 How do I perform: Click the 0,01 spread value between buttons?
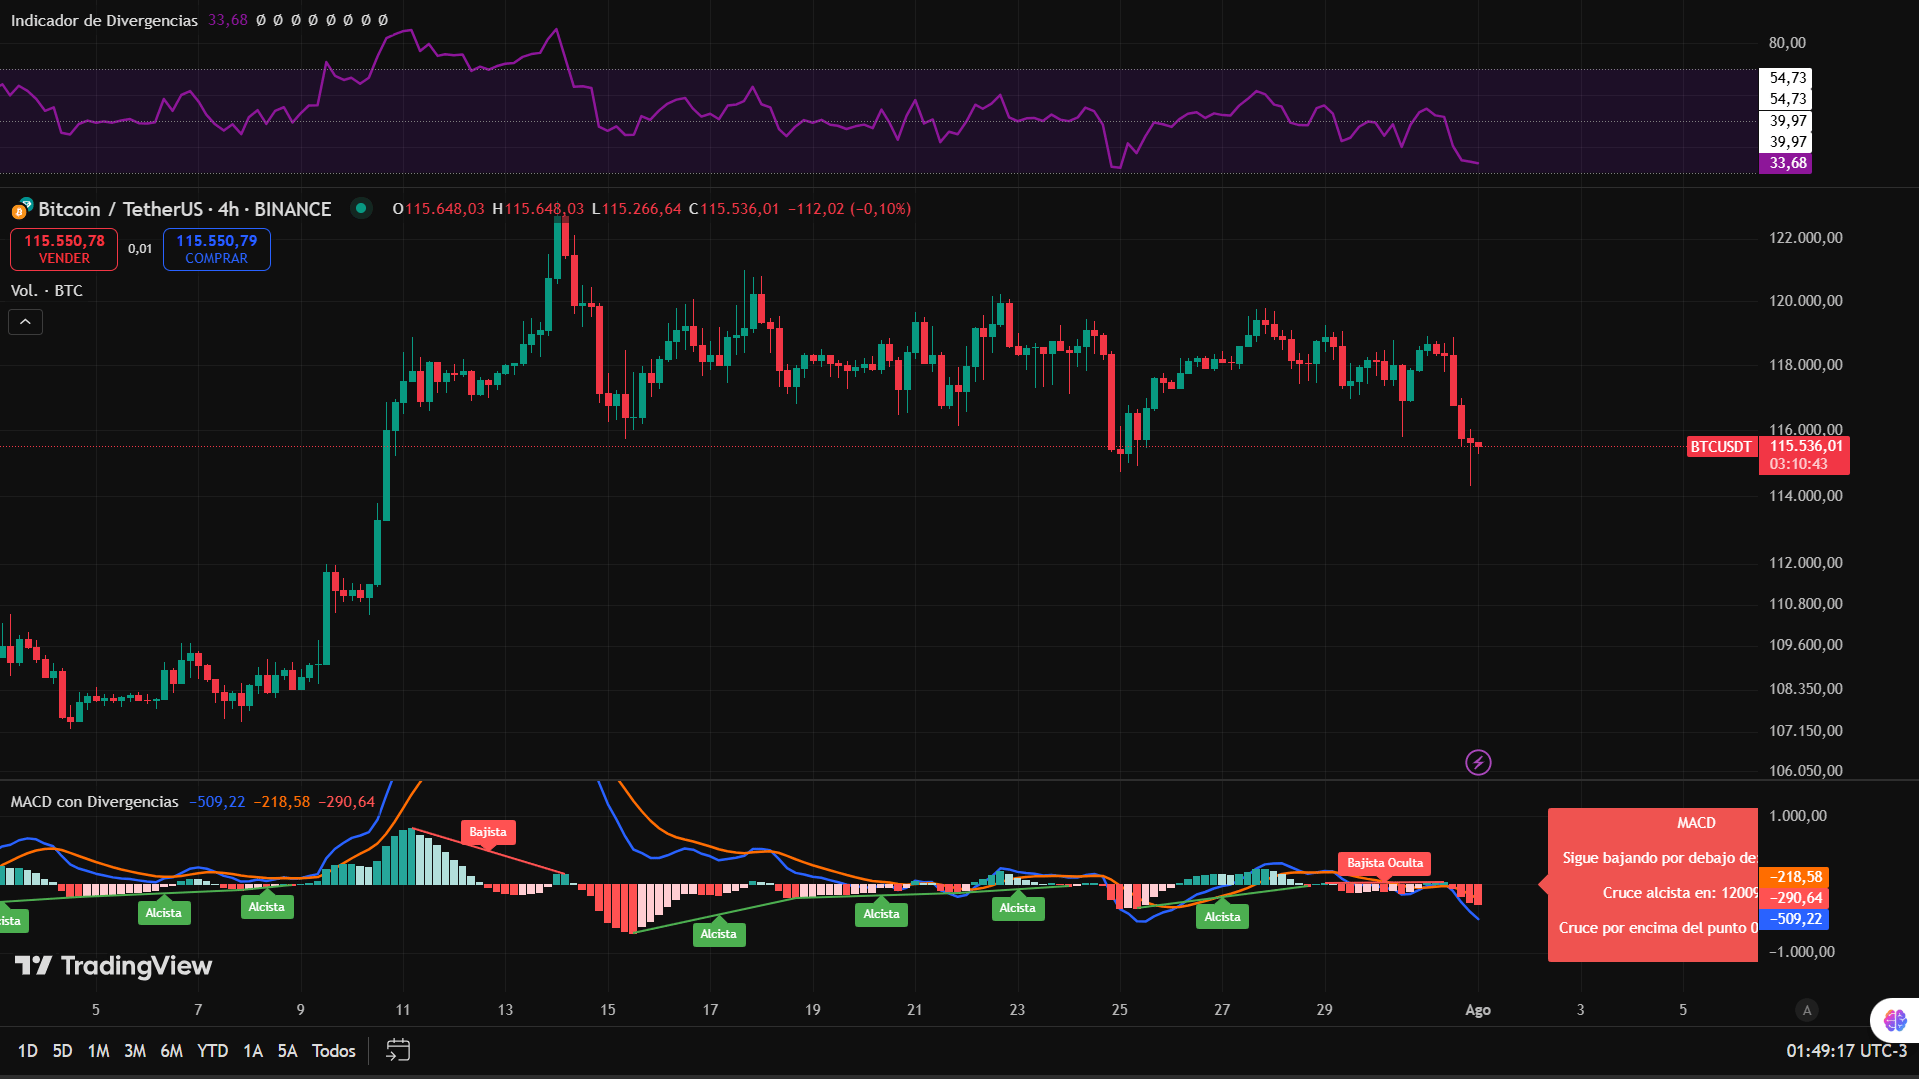140,249
